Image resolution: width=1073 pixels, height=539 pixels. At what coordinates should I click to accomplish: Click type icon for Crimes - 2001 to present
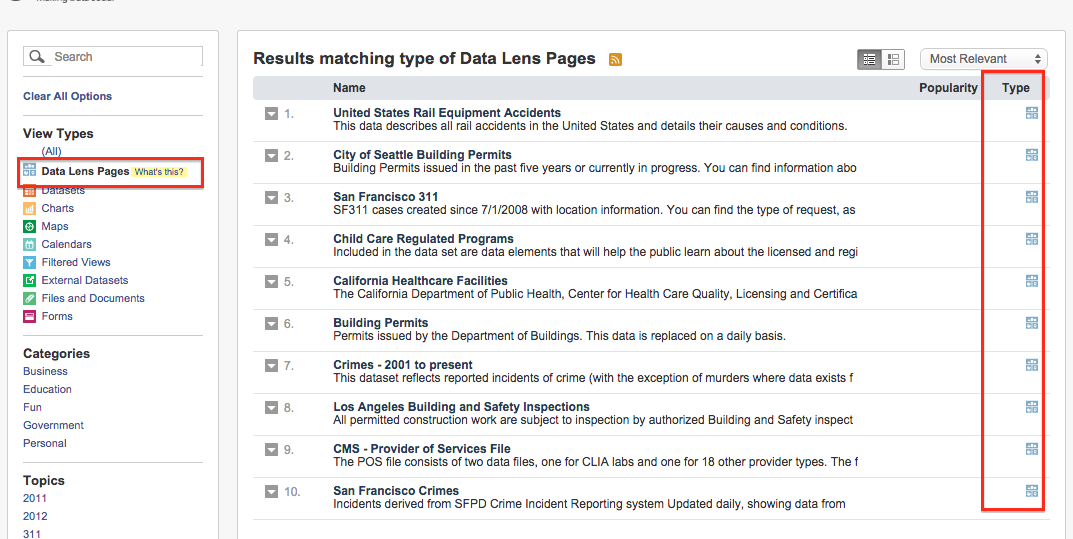click(1032, 365)
